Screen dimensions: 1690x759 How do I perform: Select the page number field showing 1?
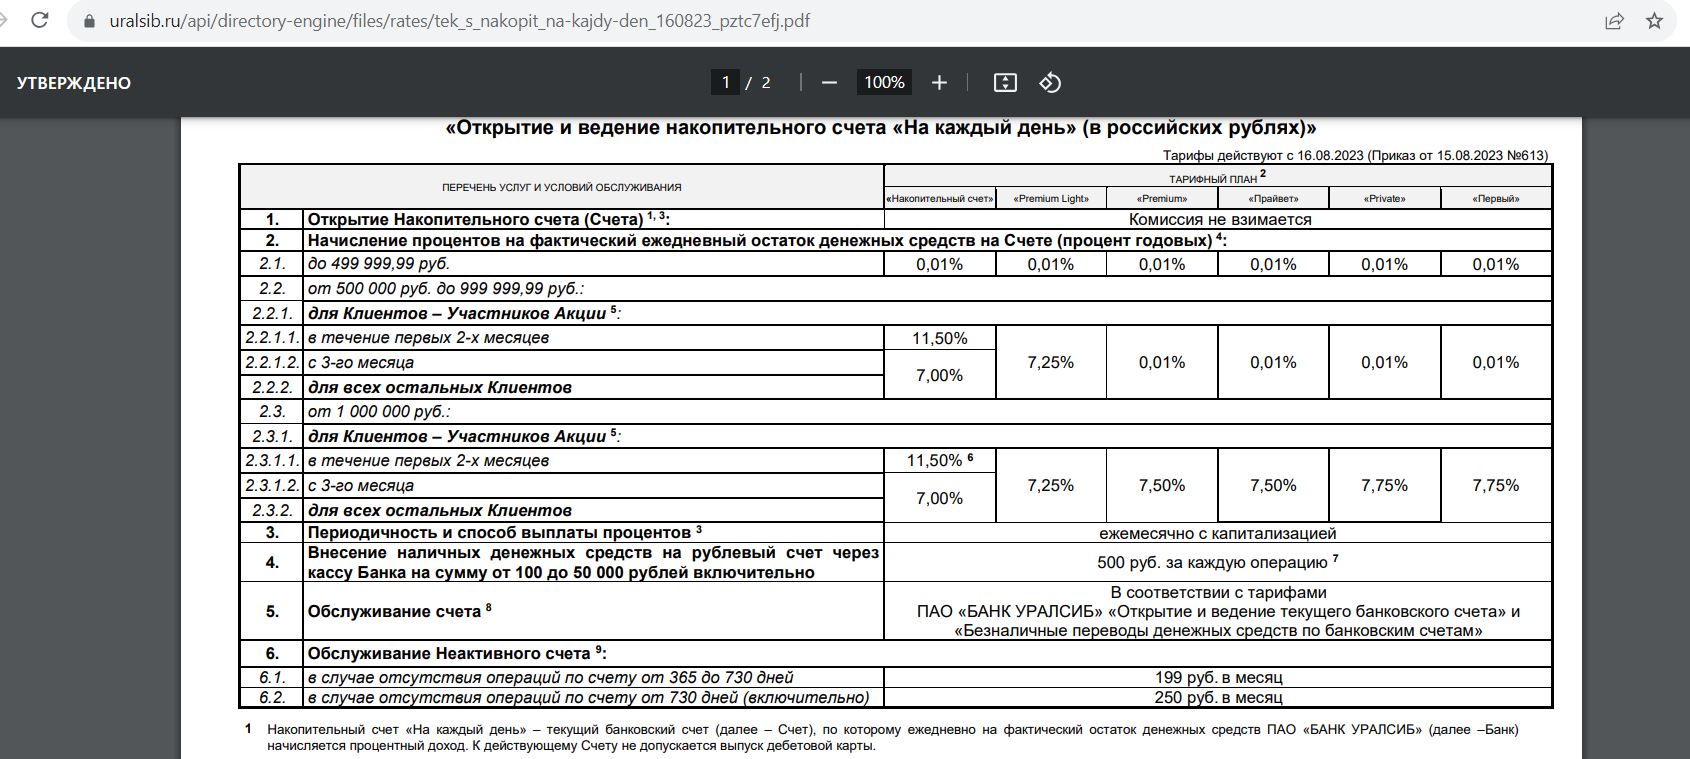725,82
